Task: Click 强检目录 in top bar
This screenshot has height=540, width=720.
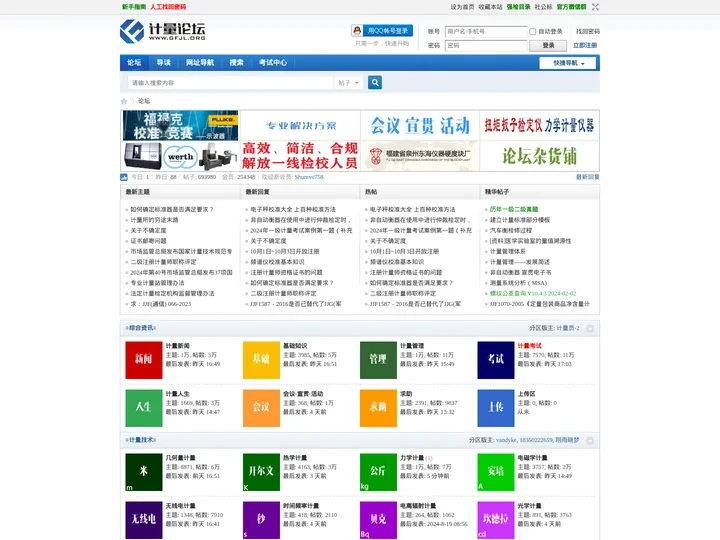Action: click(x=518, y=7)
